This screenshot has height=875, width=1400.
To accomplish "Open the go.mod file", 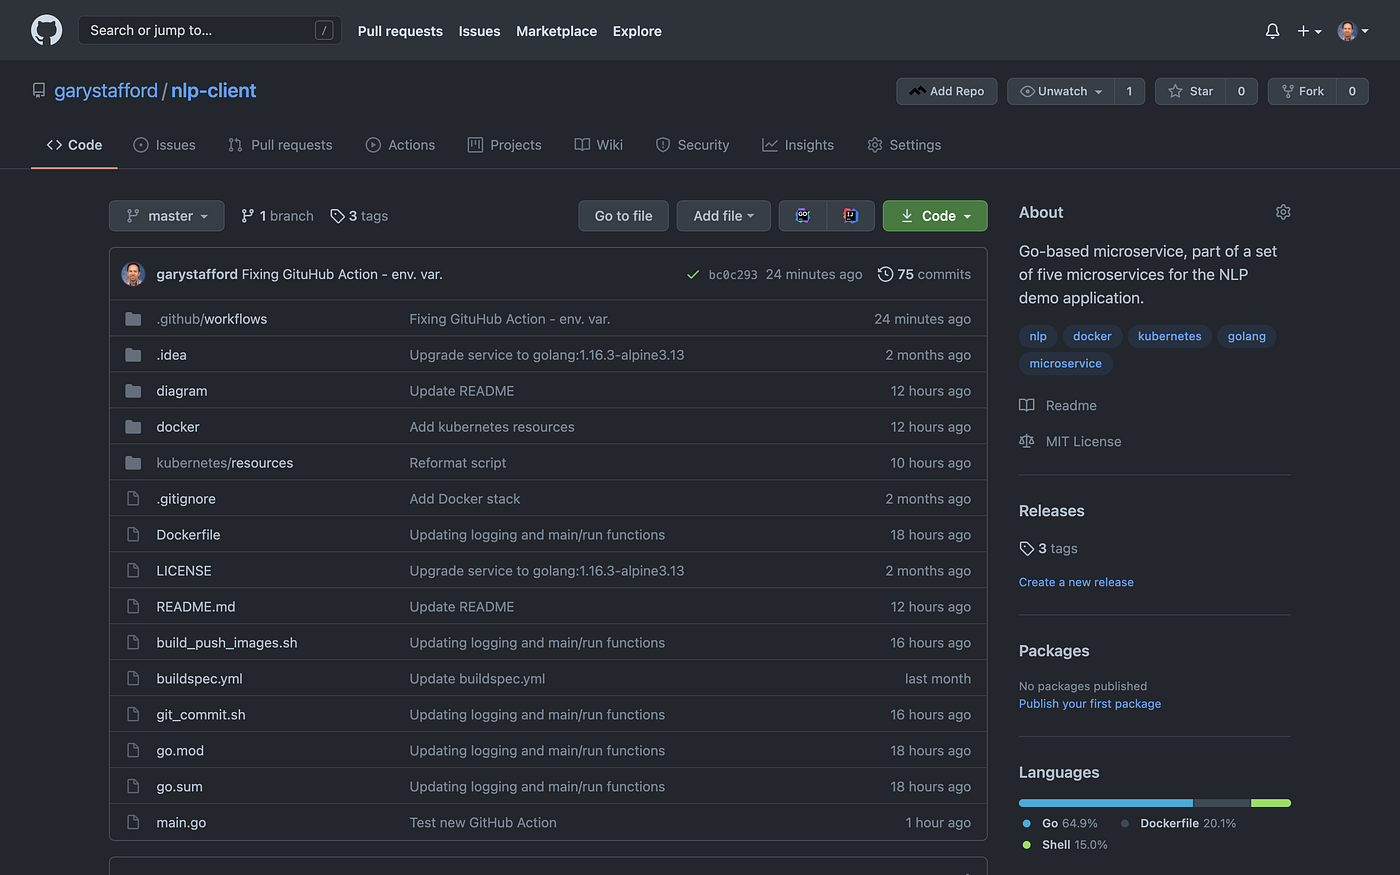I will (x=180, y=751).
